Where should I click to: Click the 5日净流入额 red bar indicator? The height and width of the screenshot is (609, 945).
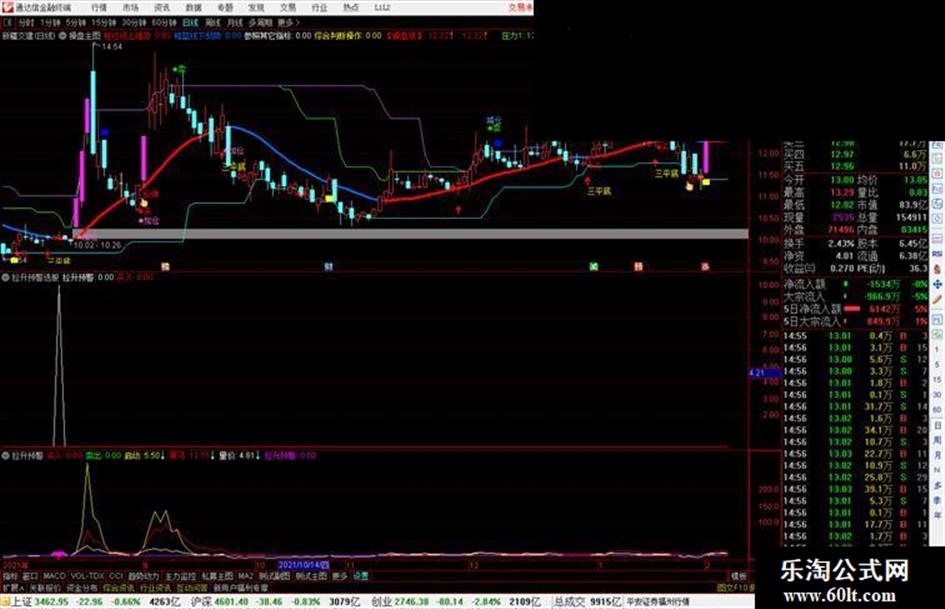852,309
